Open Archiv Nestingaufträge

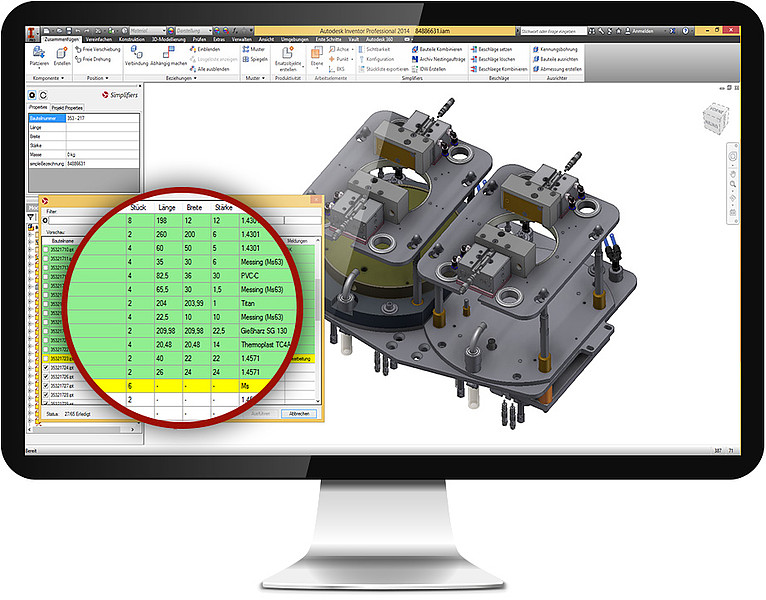click(x=439, y=59)
